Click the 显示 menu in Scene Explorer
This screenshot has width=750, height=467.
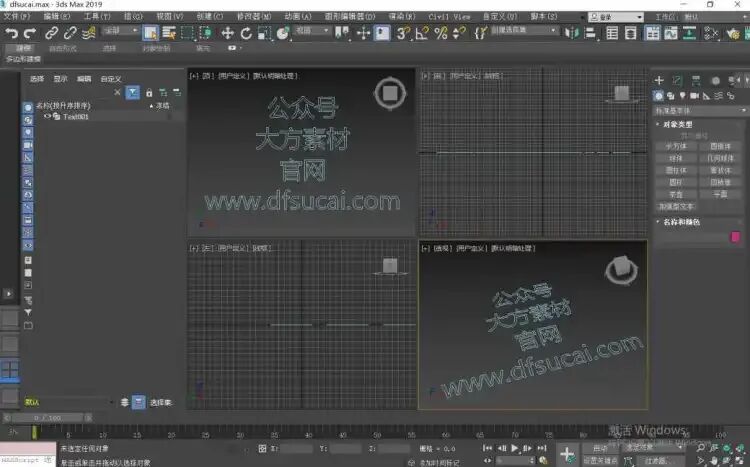click(60, 79)
